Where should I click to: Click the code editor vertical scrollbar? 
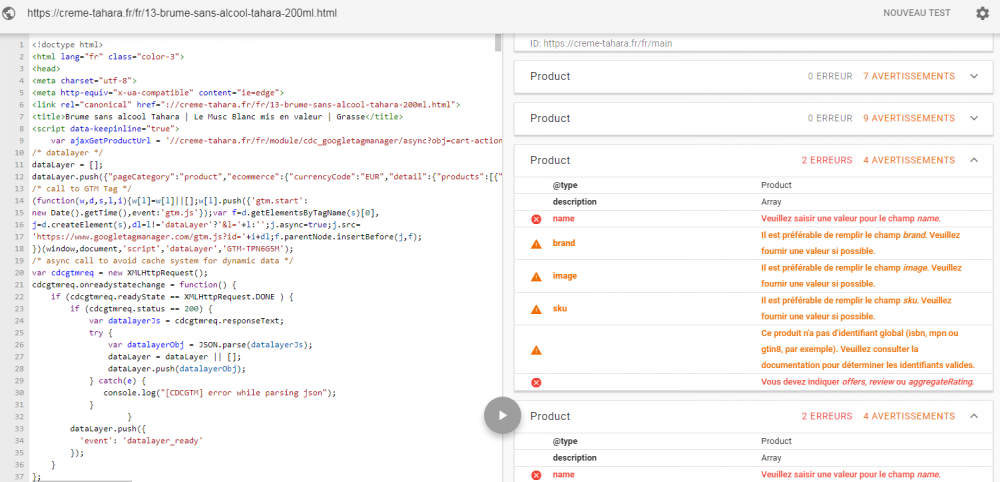point(498,43)
